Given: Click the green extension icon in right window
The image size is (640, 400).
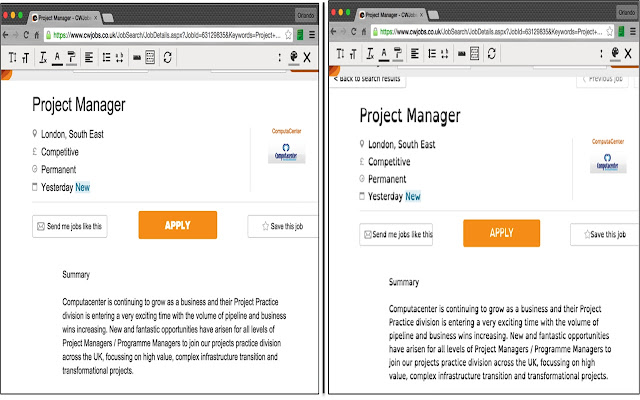Looking at the screenshot, I should click(621, 31).
